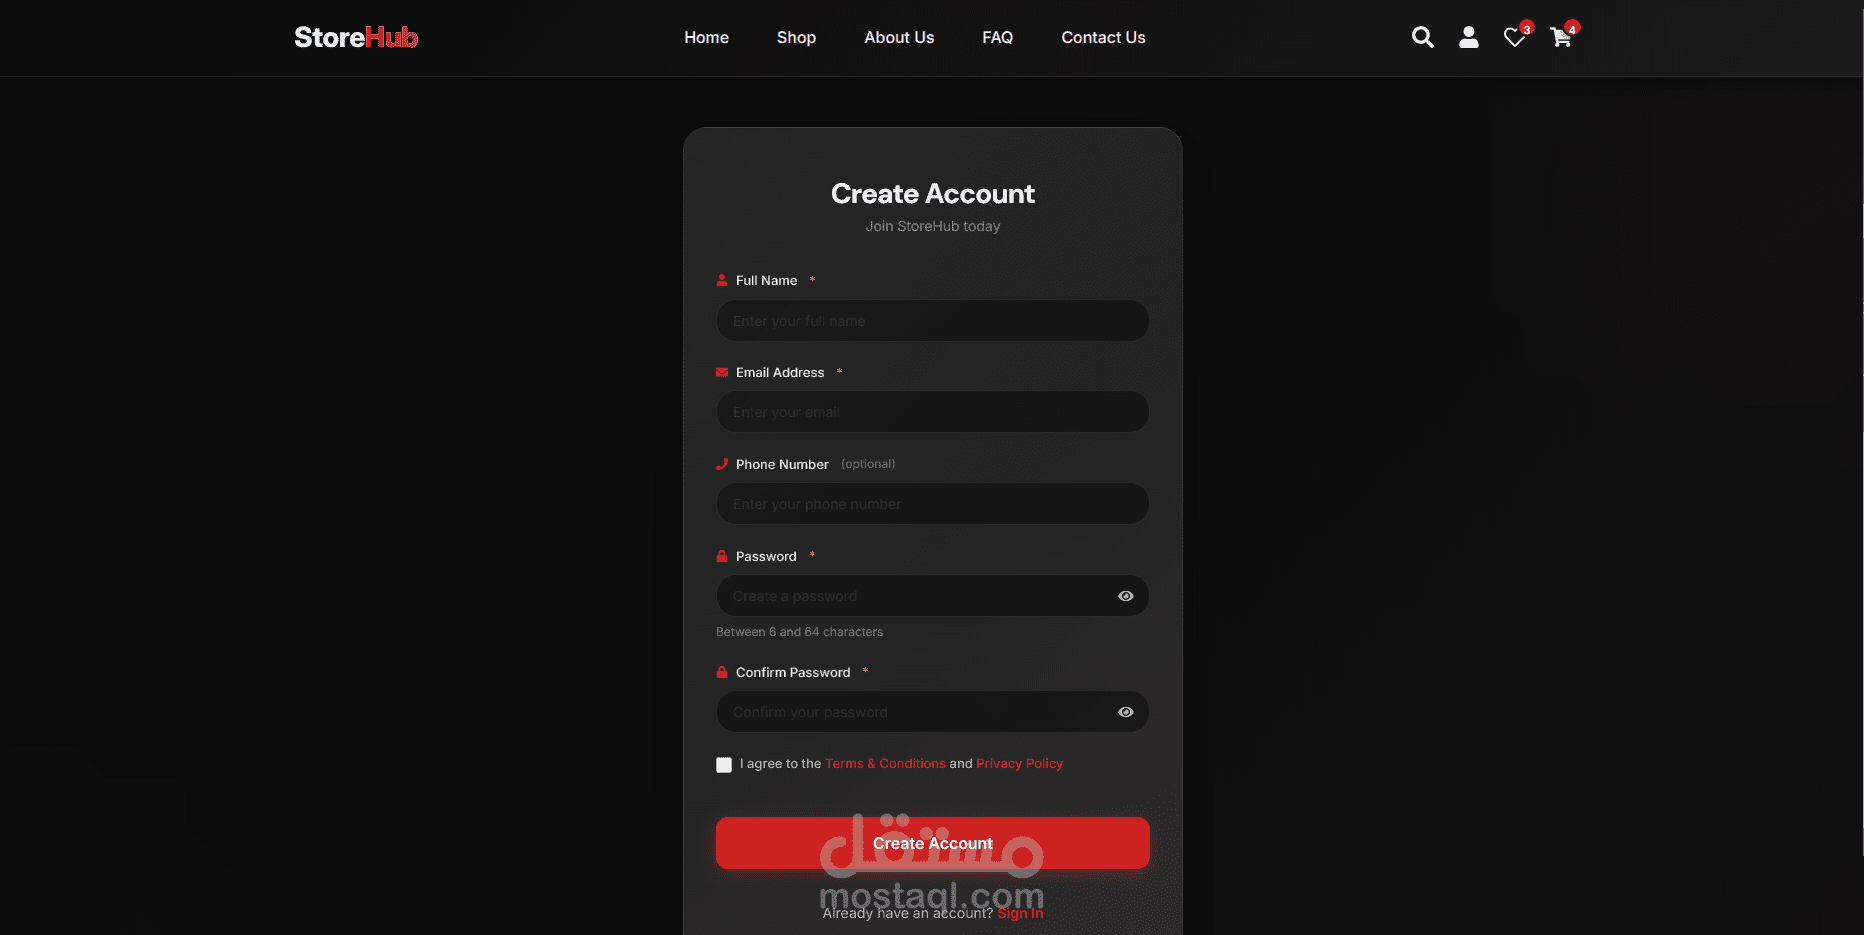1864x935 pixels.
Task: Open the Privacy Policy link
Action: [x=1019, y=763]
